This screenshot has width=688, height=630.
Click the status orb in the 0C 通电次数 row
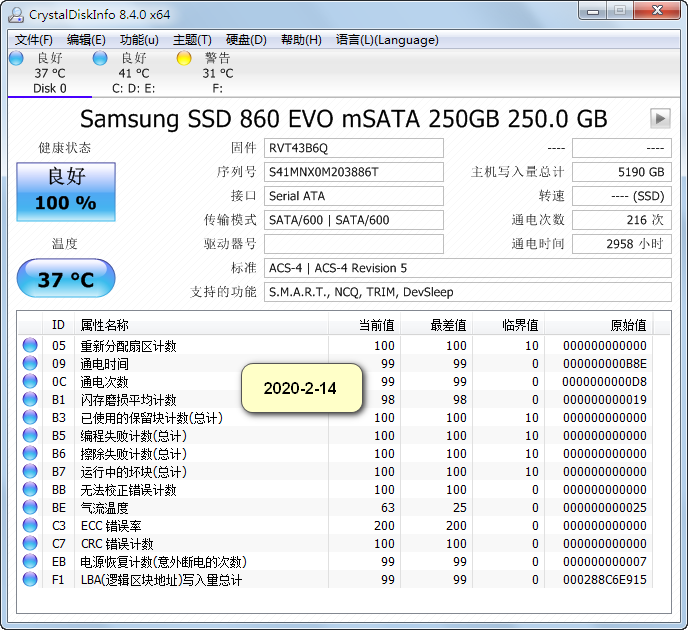[30, 381]
